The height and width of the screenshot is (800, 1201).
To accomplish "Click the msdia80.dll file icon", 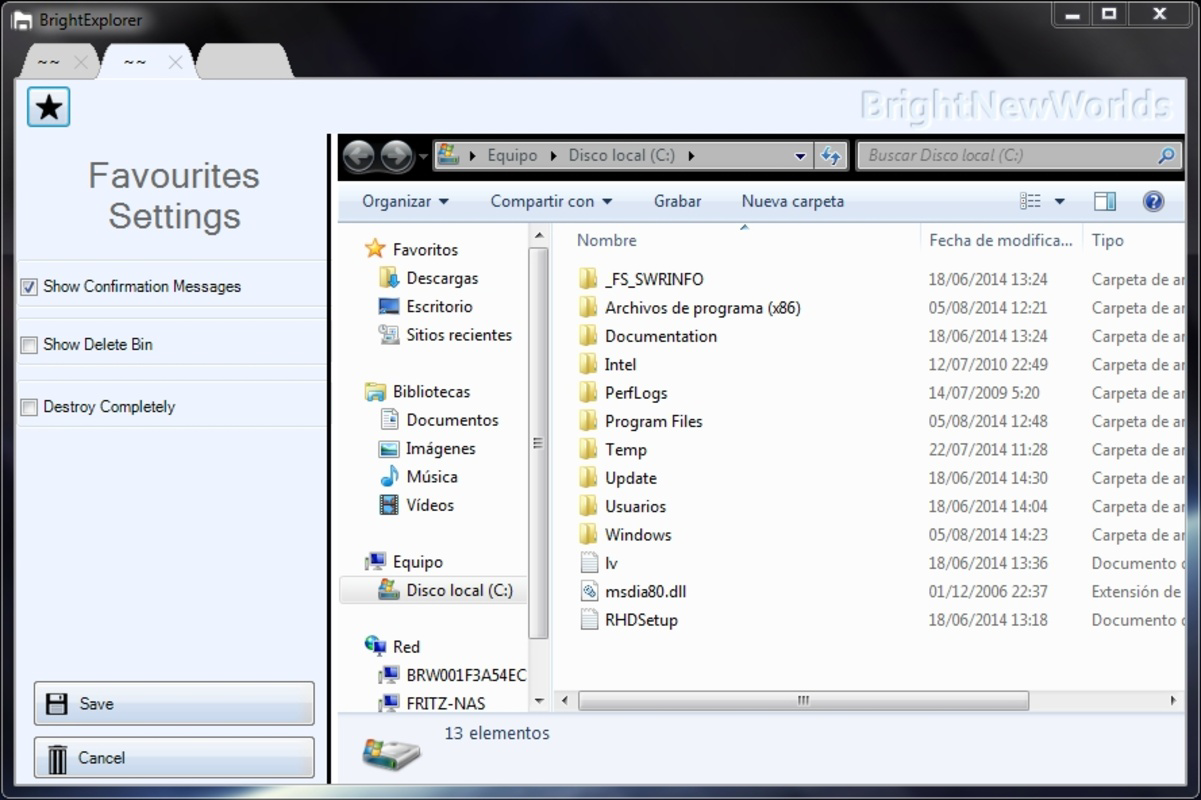I will click(x=589, y=591).
